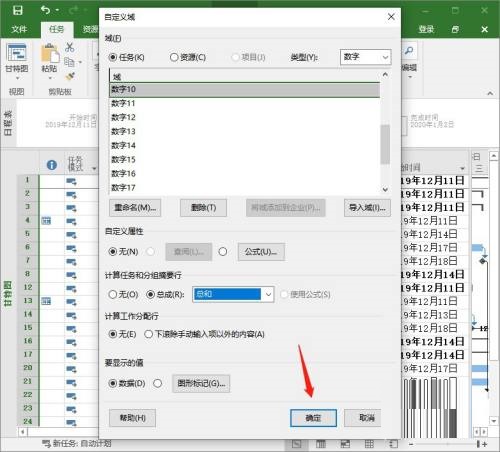Click the Task Usage view status bar icon
This screenshot has width=500, height=452.
click(x=321, y=444)
